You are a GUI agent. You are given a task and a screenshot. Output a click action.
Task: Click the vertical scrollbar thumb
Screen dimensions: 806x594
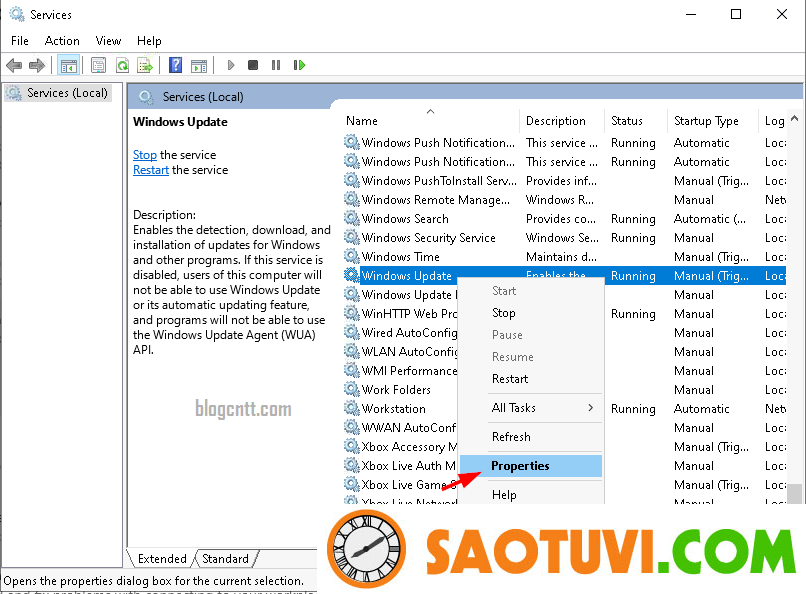click(x=794, y=494)
